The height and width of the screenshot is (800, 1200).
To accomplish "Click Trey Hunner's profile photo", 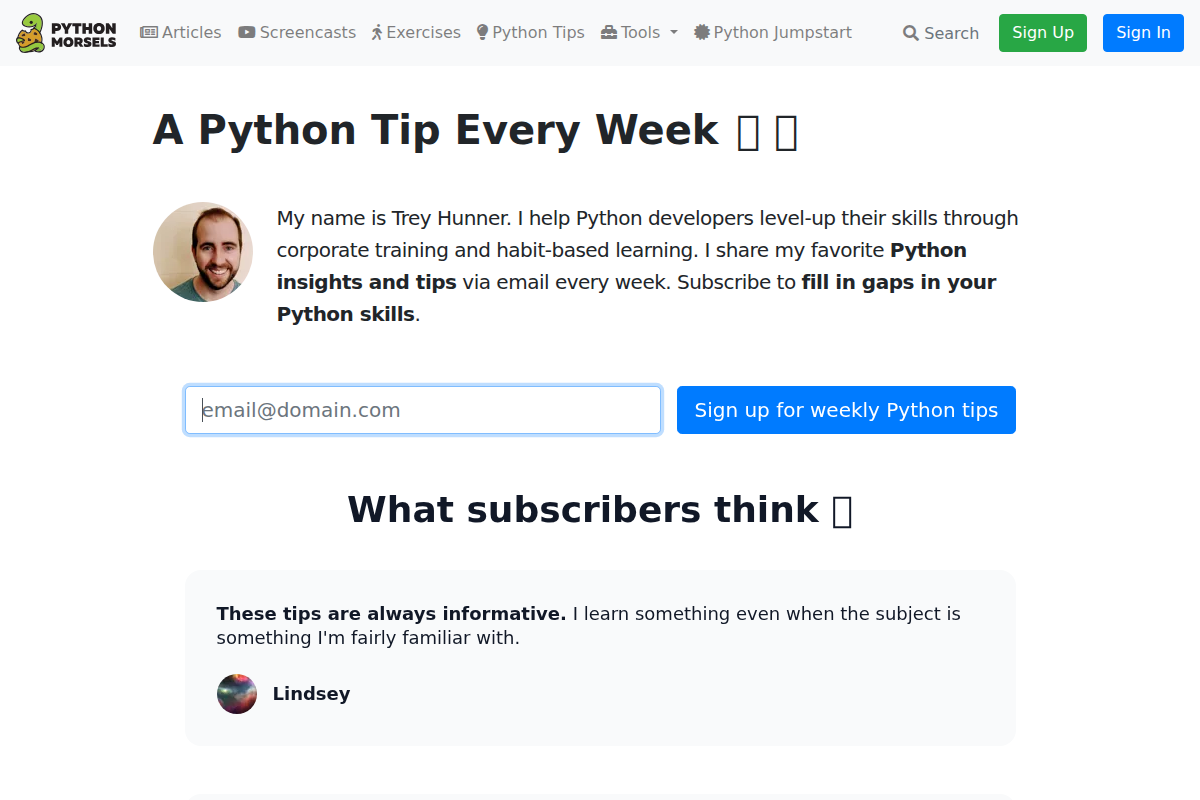I will click(203, 252).
